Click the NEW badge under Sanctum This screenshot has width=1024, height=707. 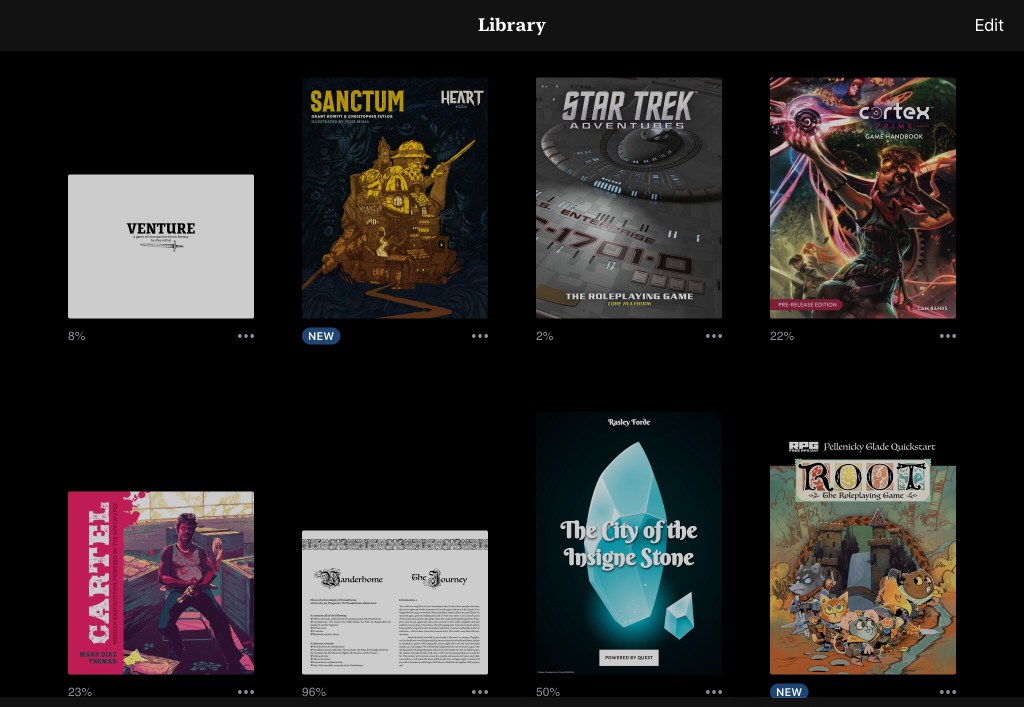click(x=321, y=336)
